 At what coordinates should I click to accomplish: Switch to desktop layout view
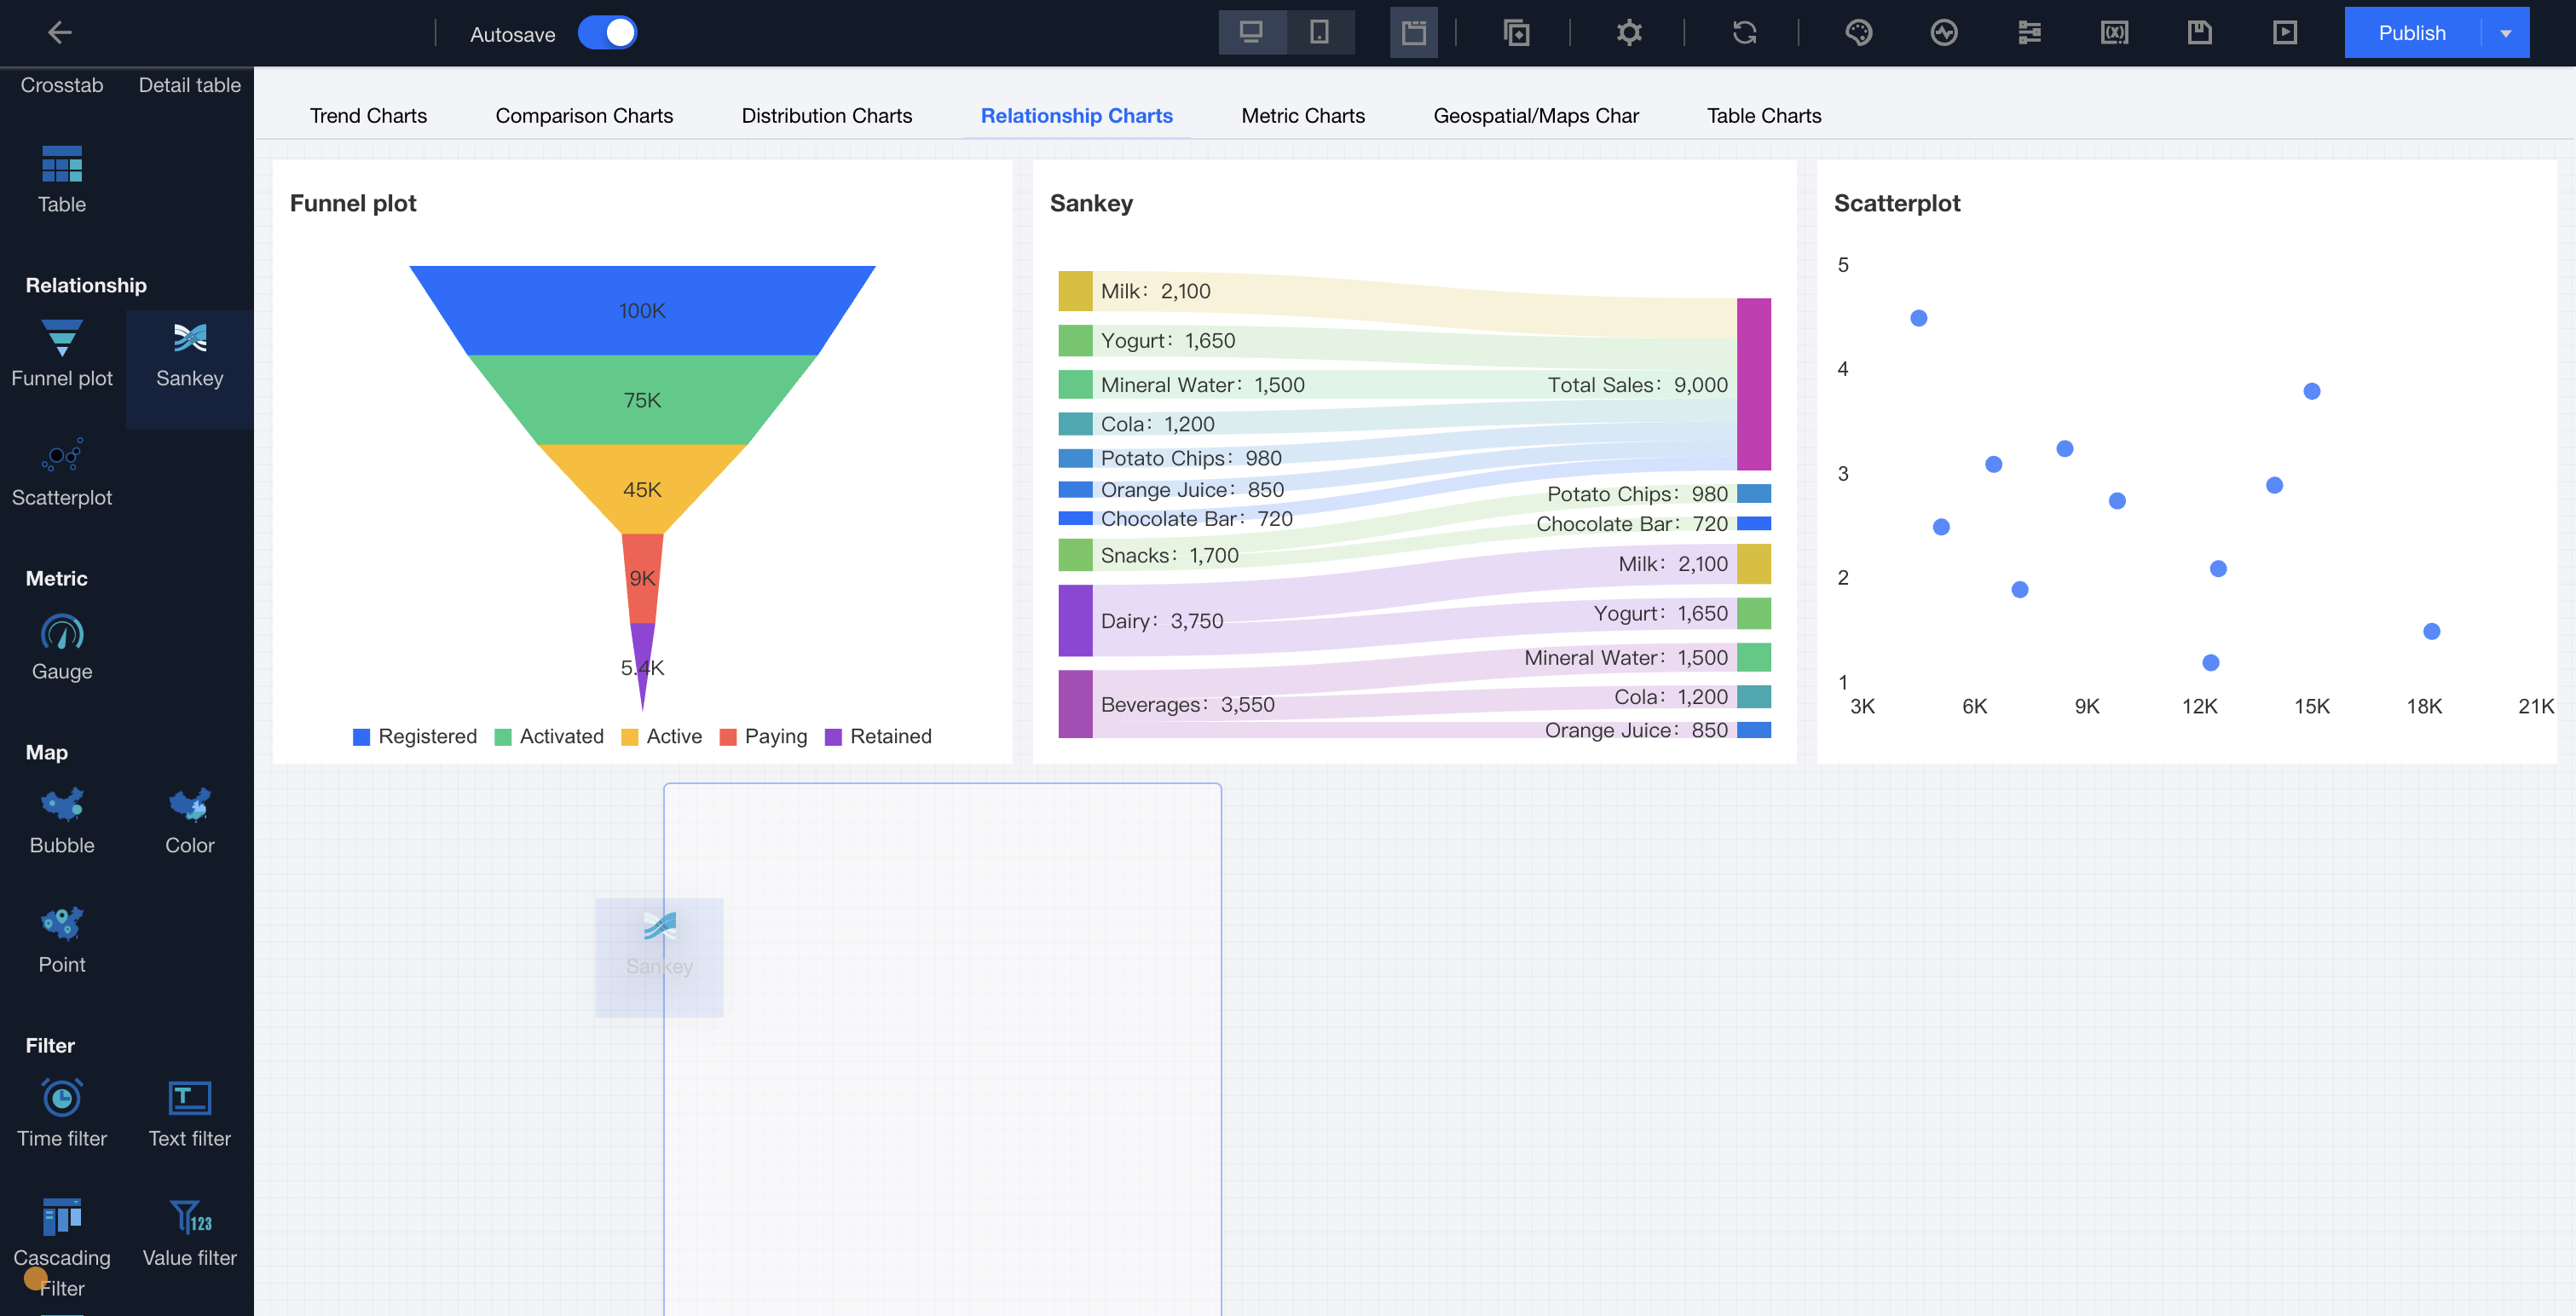(x=1251, y=33)
